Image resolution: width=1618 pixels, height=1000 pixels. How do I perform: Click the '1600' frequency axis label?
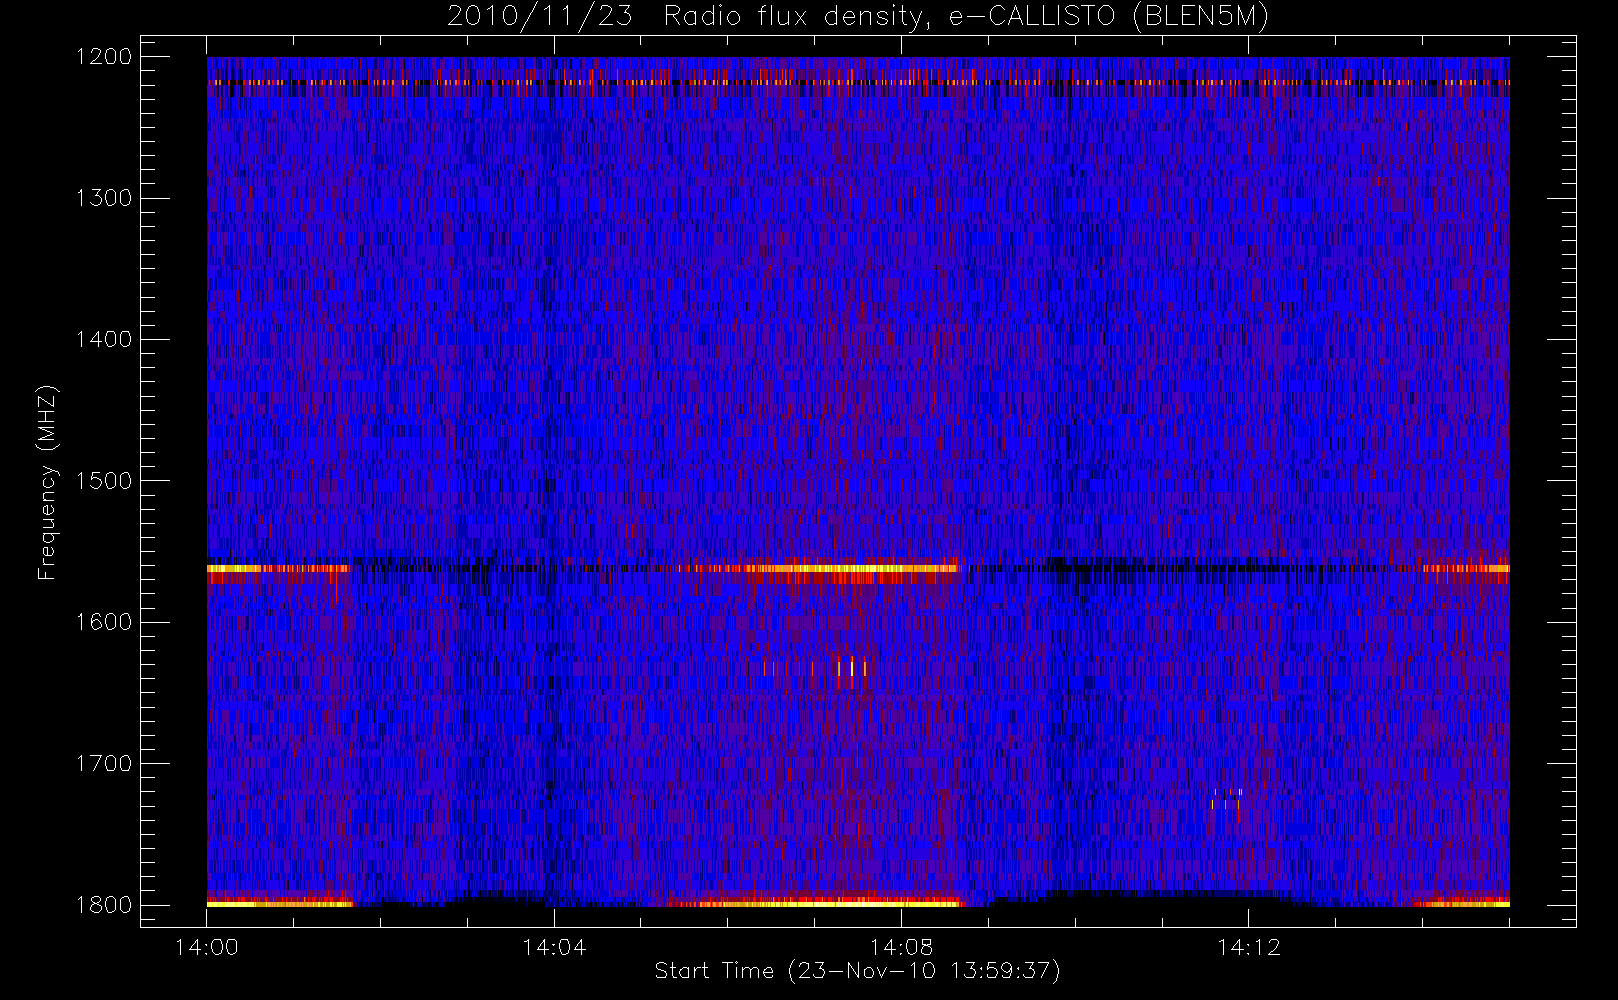coord(104,622)
